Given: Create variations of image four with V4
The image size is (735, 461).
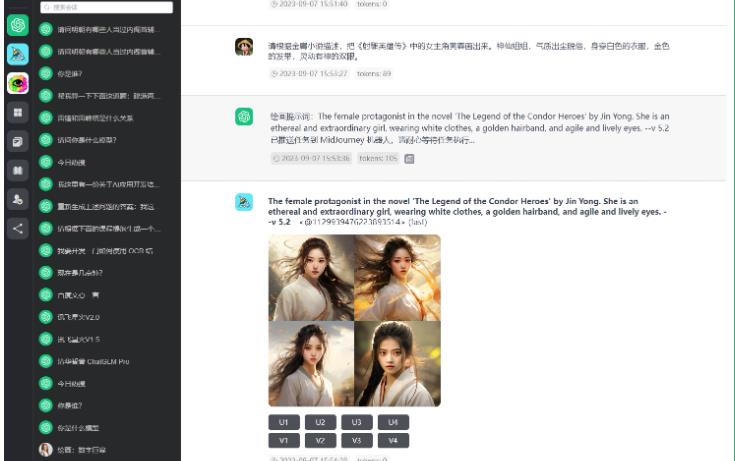Looking at the screenshot, I should click(393, 440).
